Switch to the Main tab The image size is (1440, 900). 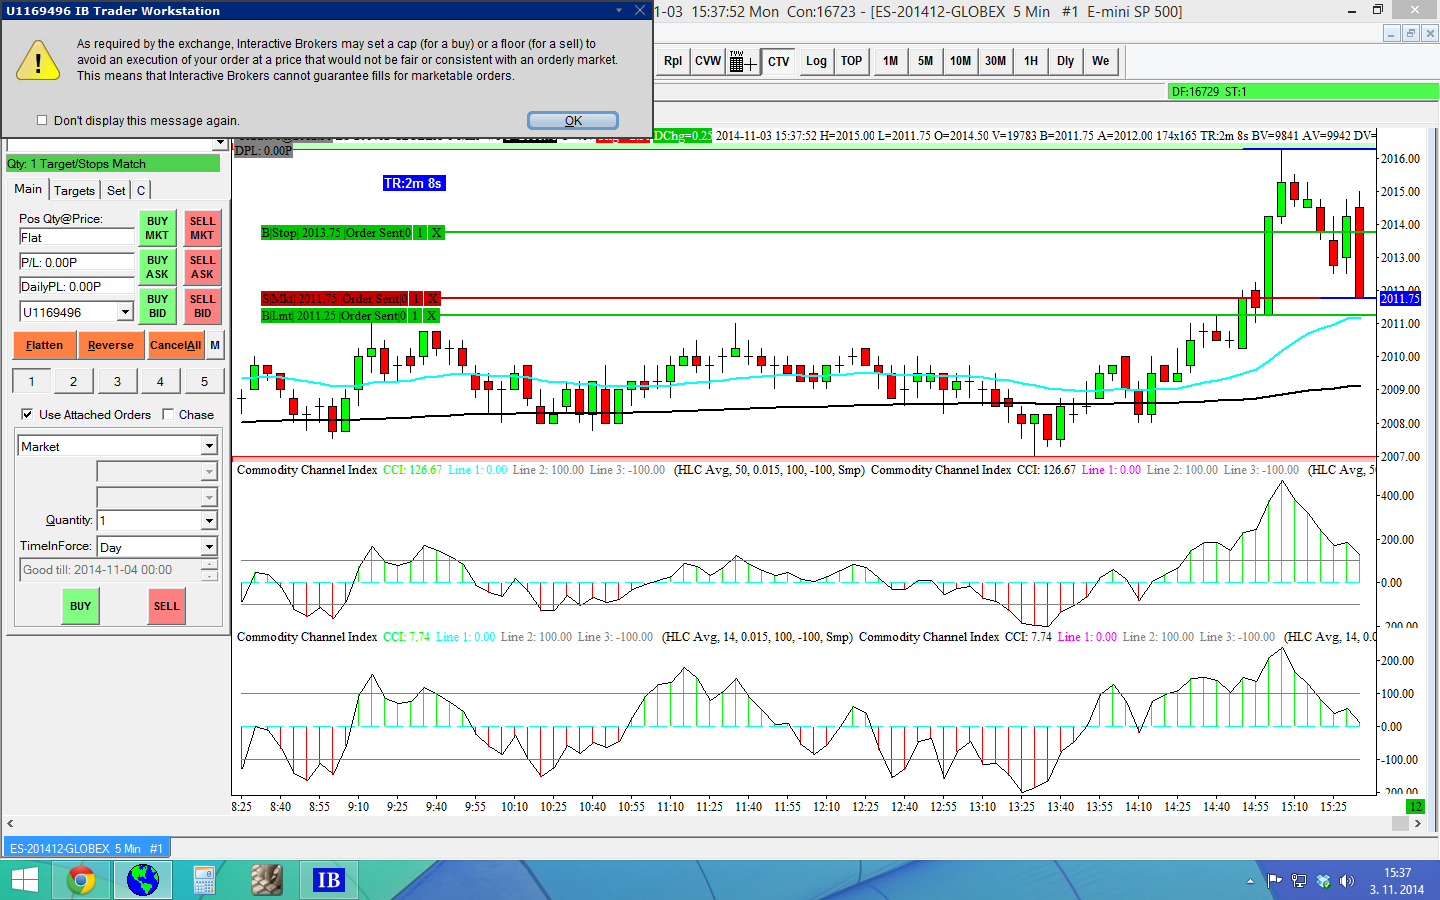pyautogui.click(x=28, y=189)
